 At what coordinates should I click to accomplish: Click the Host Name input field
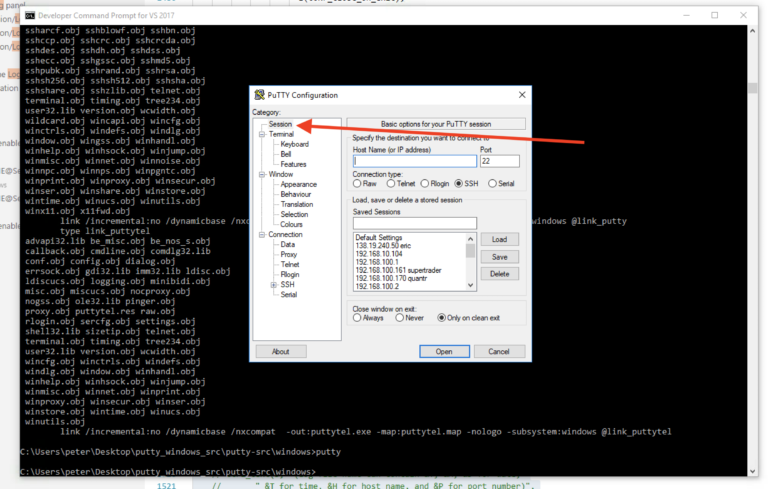[x=414, y=161]
